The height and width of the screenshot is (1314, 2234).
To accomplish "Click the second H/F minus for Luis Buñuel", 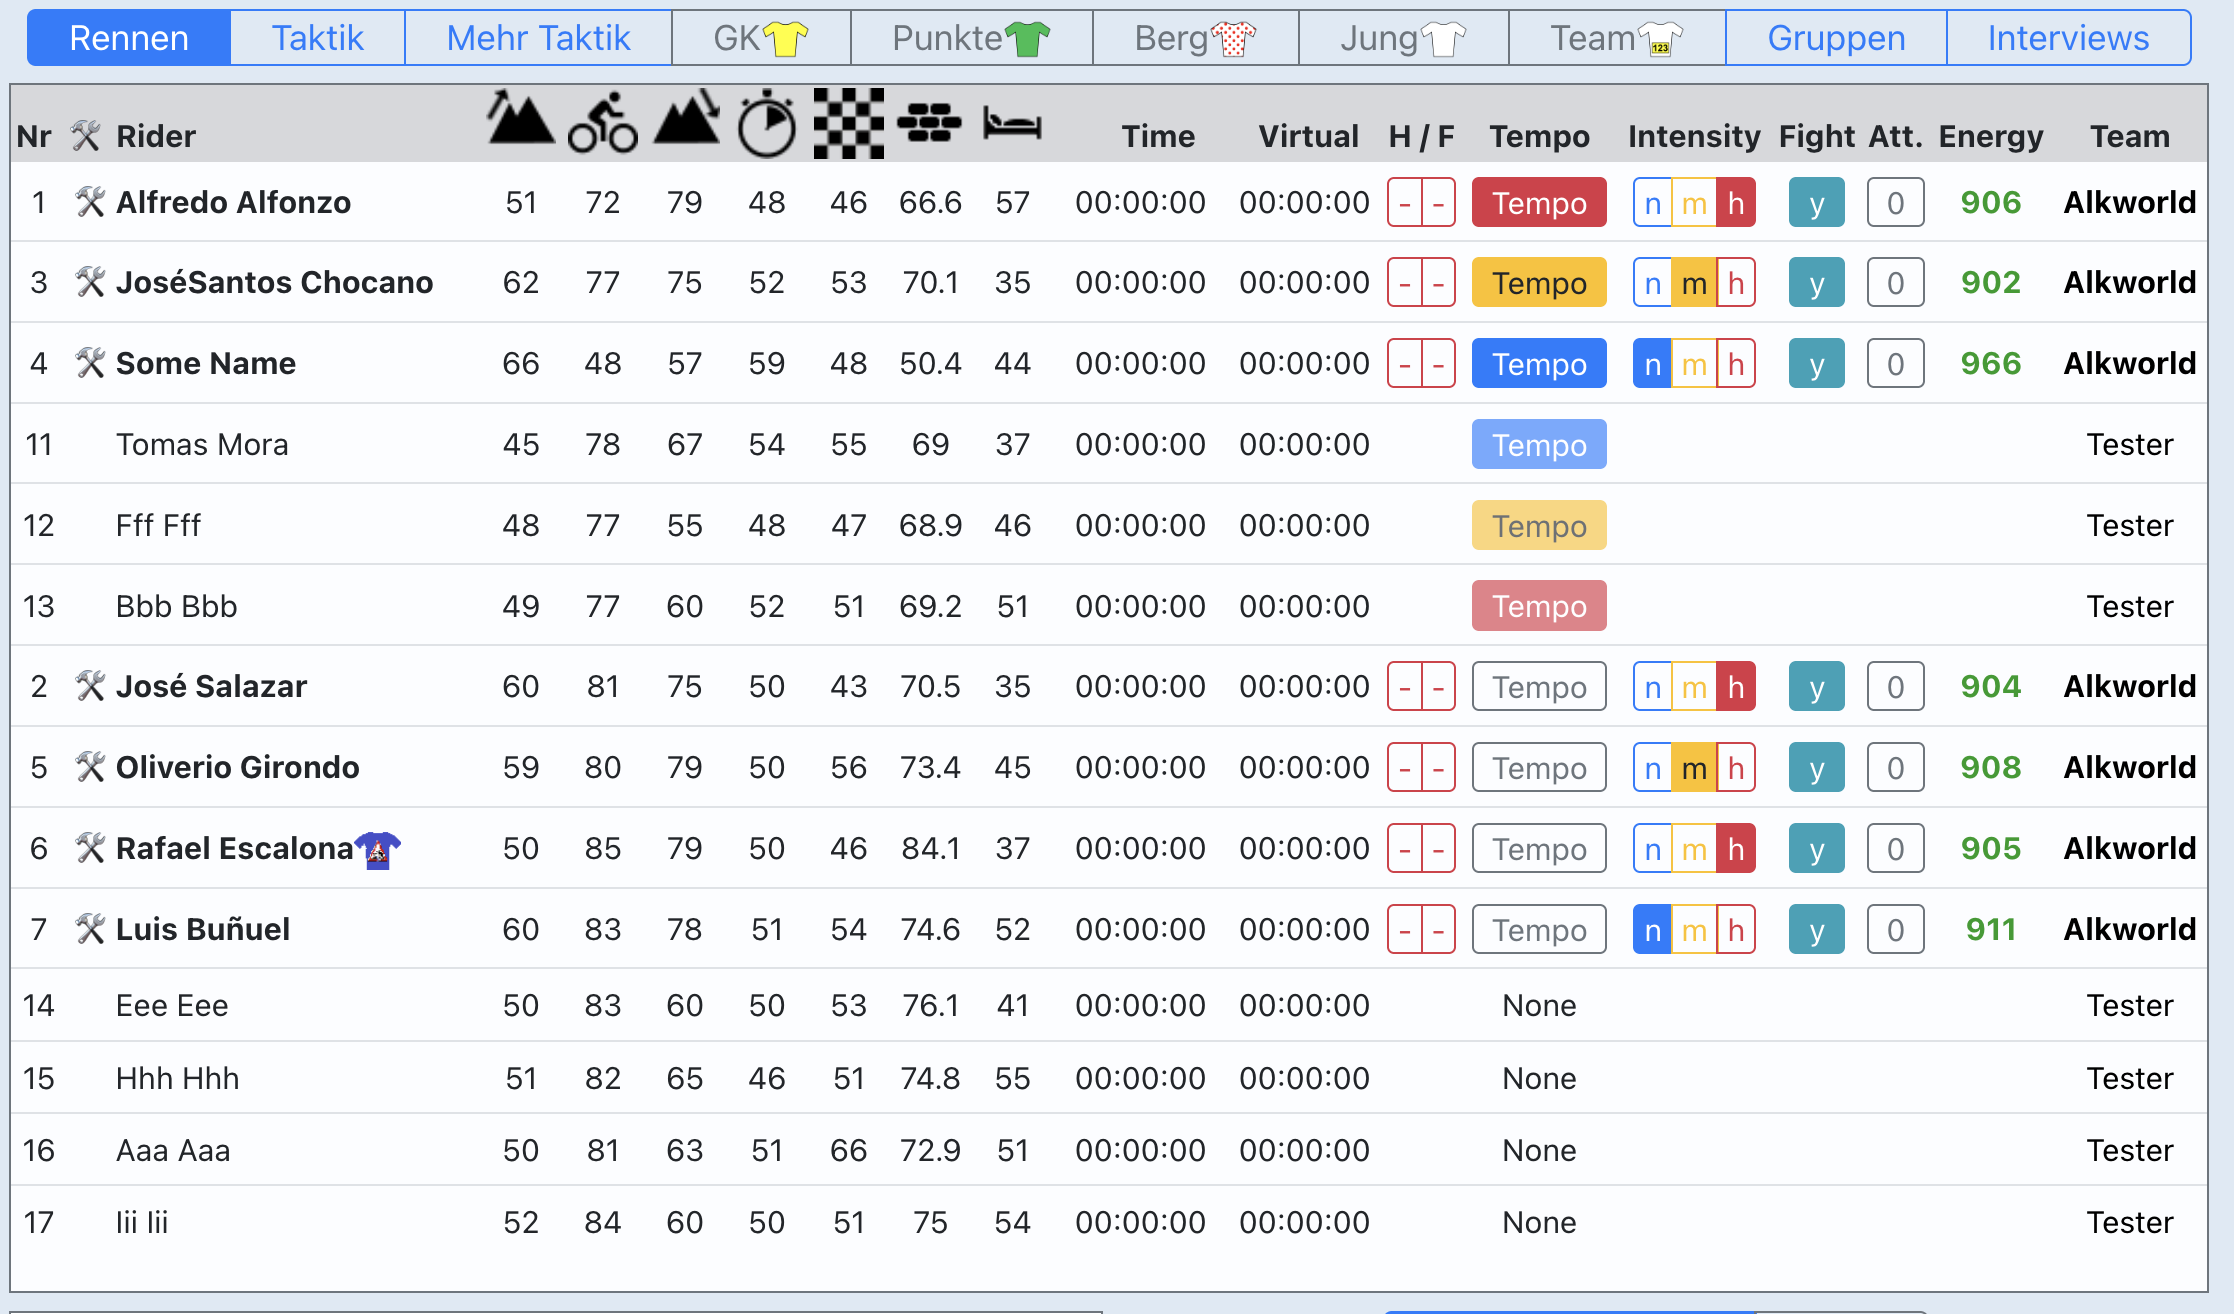I will [1439, 930].
